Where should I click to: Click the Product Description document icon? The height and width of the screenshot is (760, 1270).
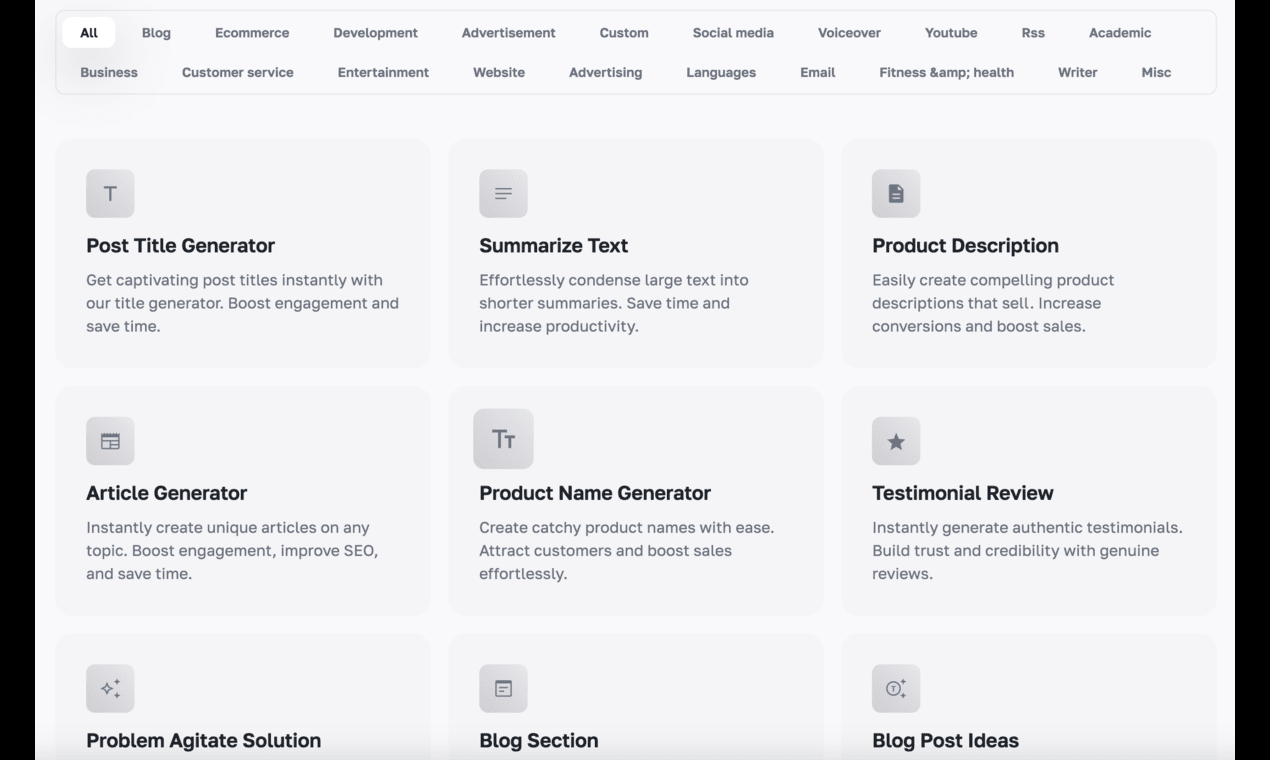[896, 194]
